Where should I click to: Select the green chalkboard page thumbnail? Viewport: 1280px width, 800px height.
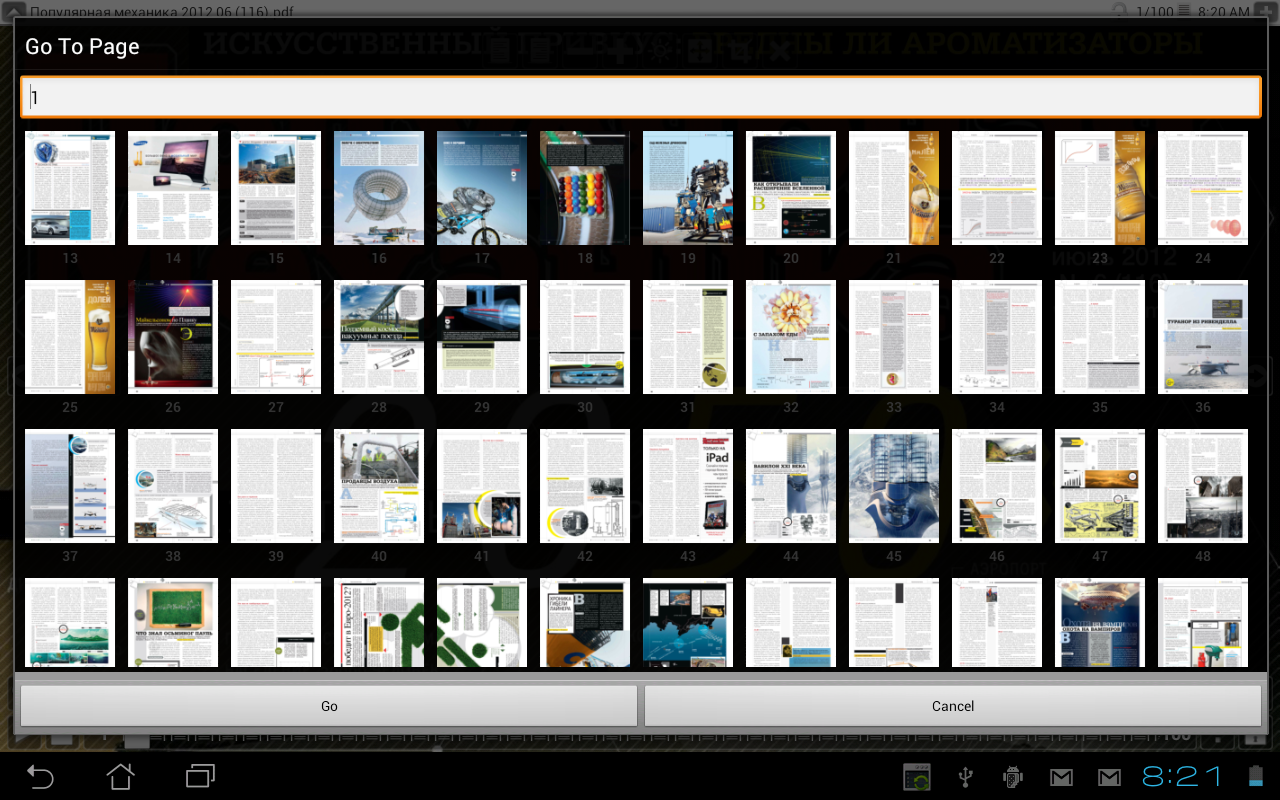tap(173, 622)
